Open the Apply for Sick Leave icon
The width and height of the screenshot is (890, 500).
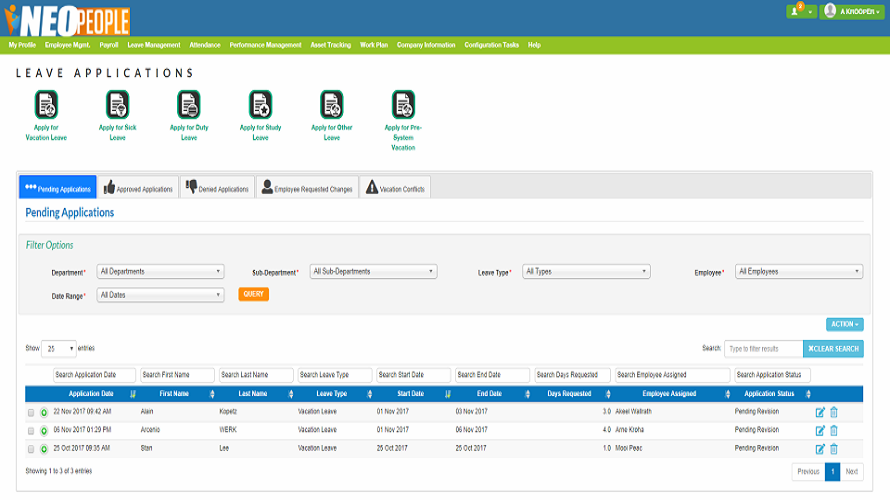pos(118,104)
